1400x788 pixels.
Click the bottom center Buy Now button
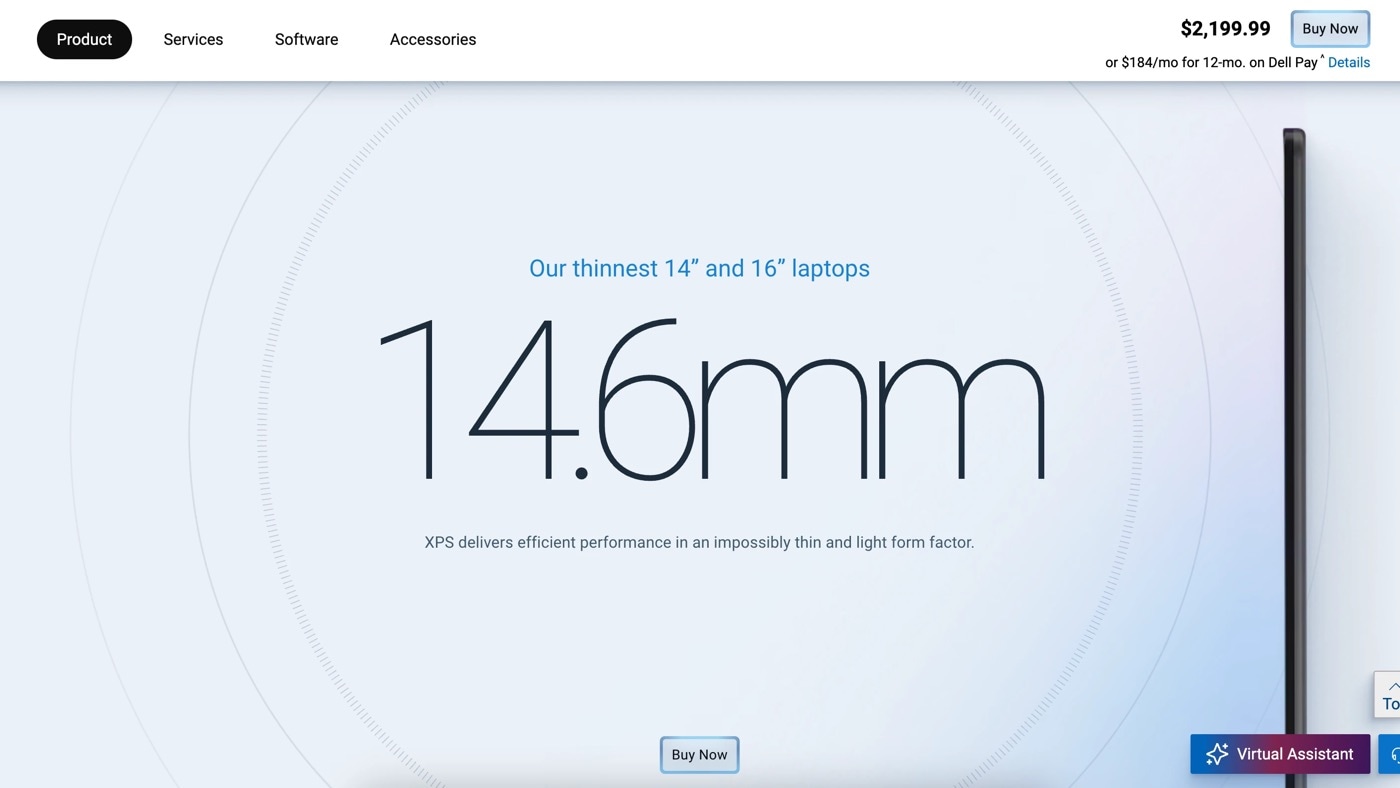point(699,755)
